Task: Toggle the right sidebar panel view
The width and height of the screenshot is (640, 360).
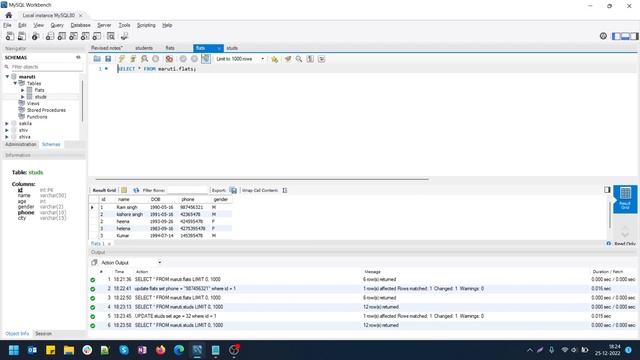Action: 634,36
